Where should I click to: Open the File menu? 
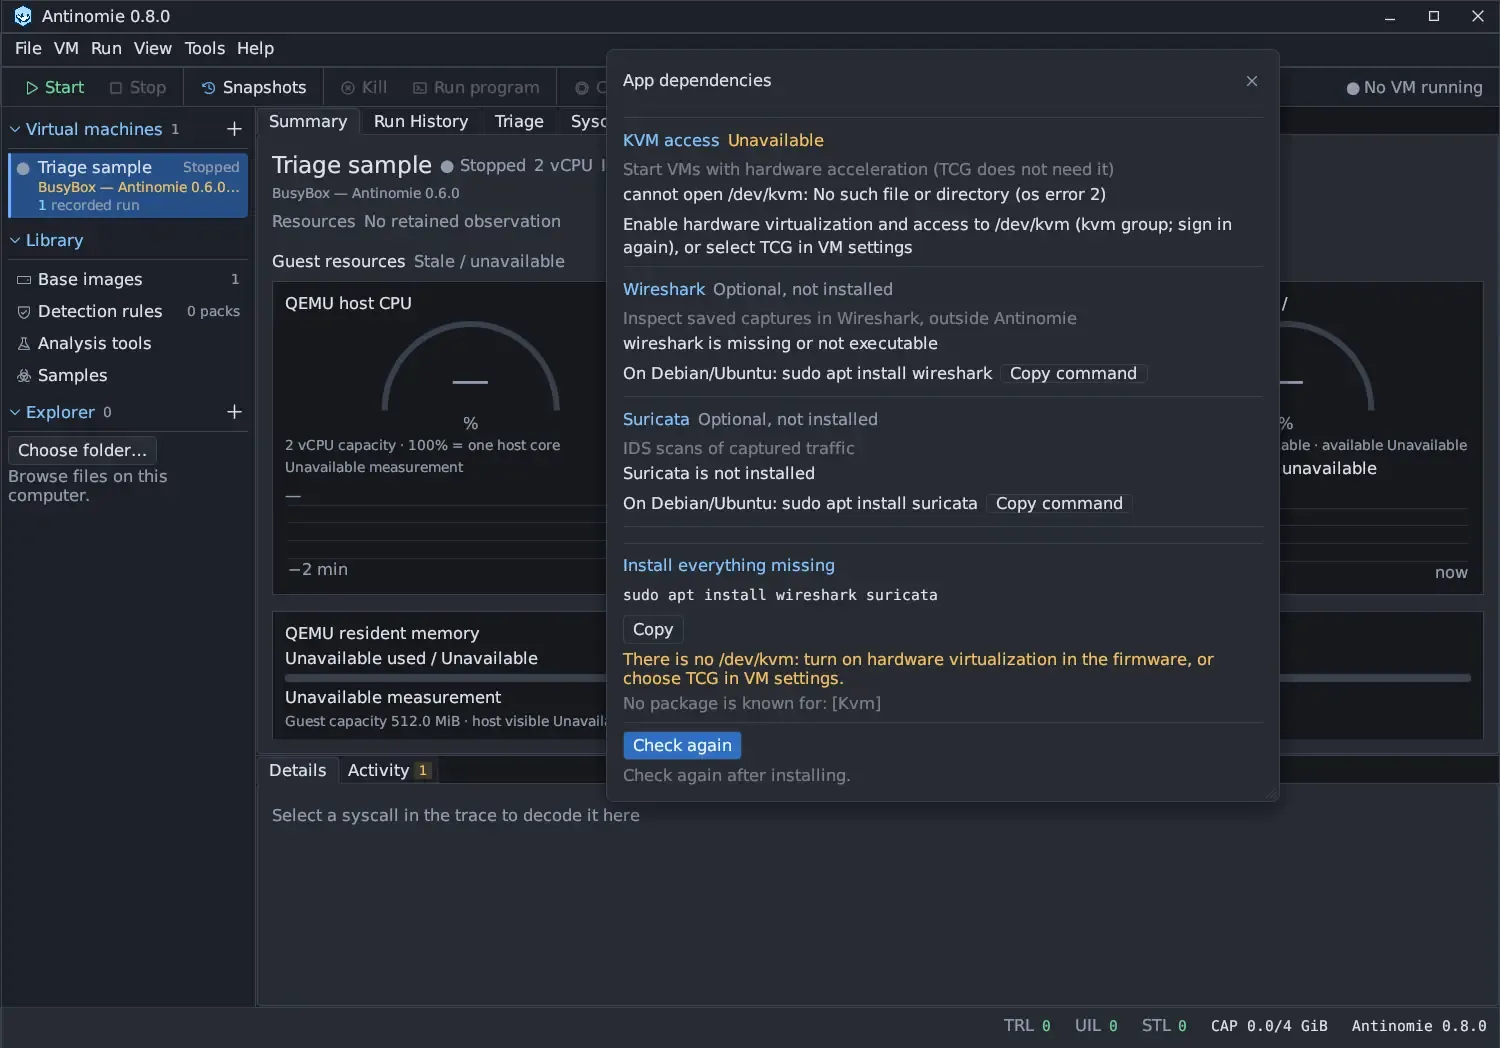tap(28, 48)
